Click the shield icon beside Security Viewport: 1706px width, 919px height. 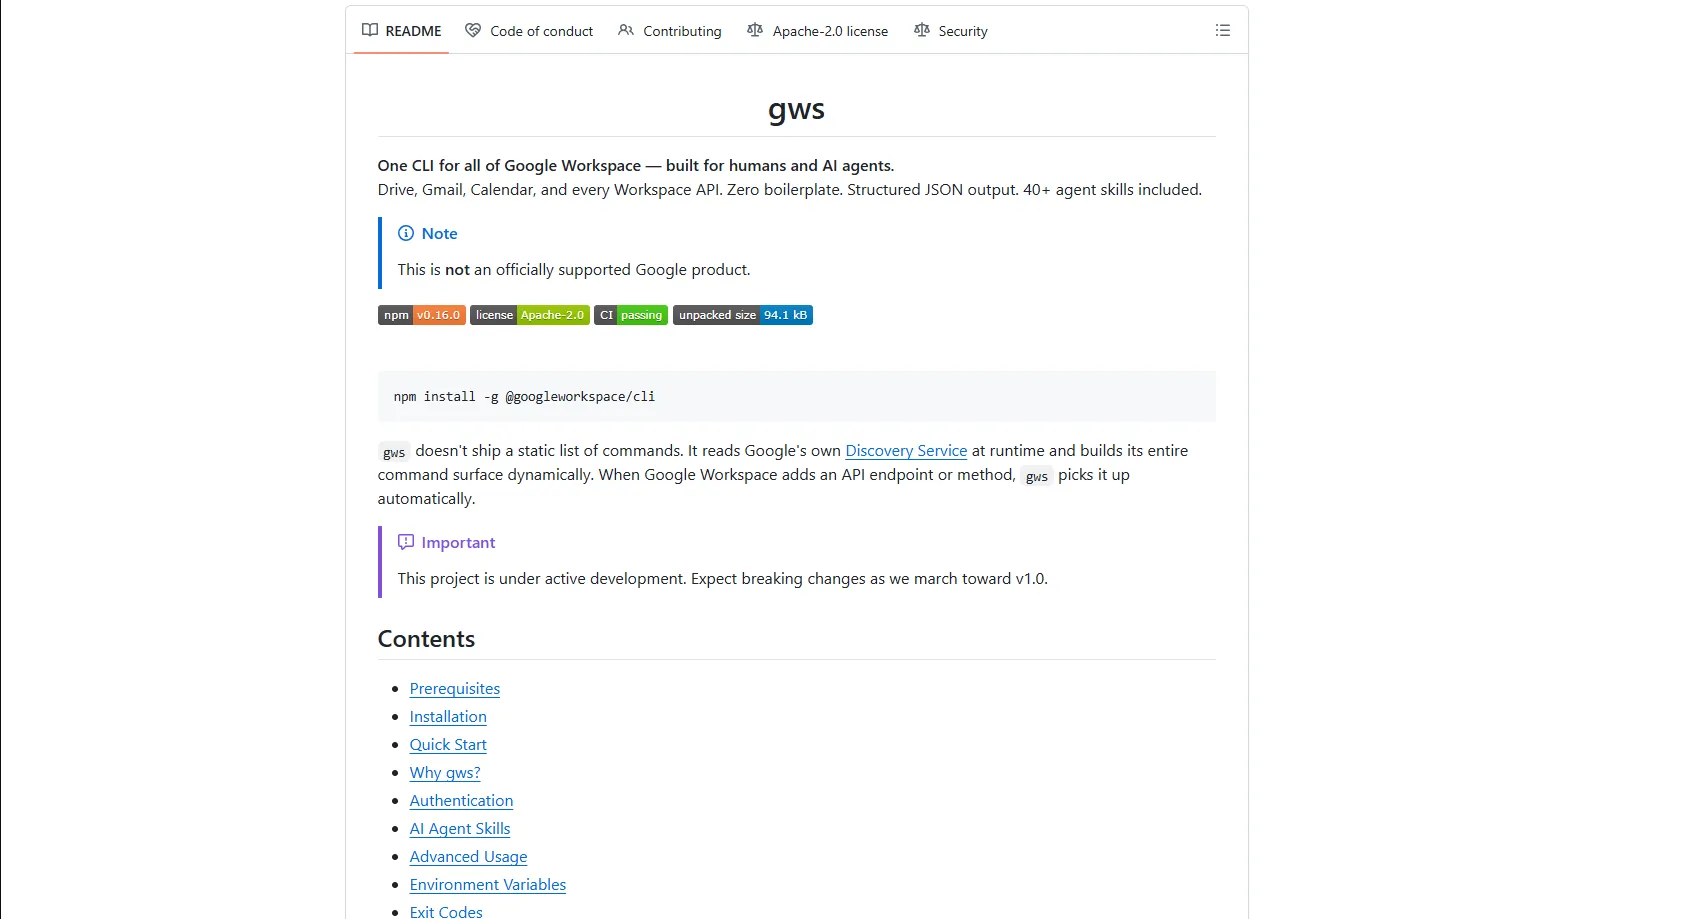922,30
